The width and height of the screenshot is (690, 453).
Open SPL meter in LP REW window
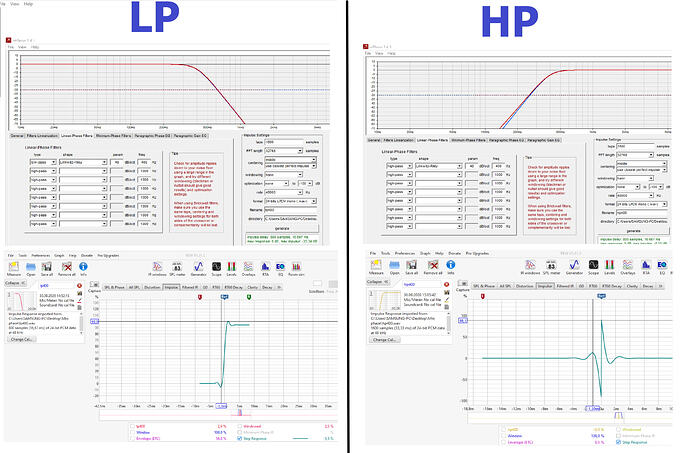click(x=177, y=267)
